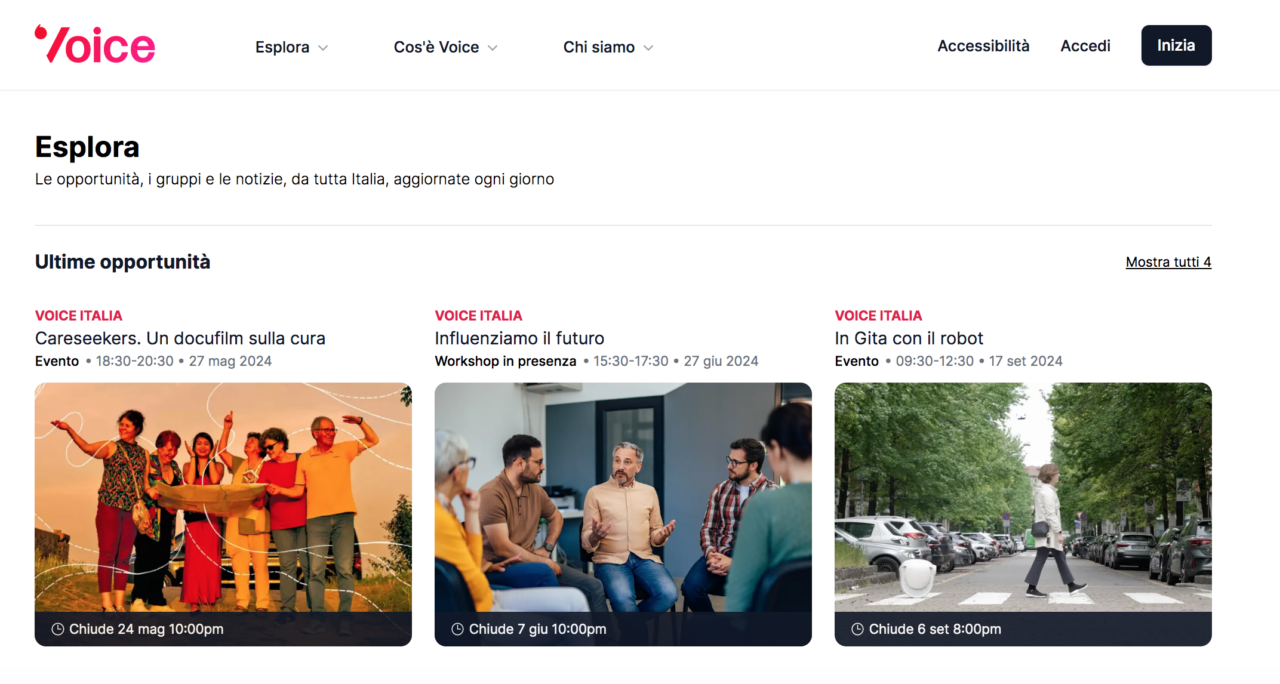Click the robot crosswalk street photo
This screenshot has width=1280, height=684.
coord(1023,497)
